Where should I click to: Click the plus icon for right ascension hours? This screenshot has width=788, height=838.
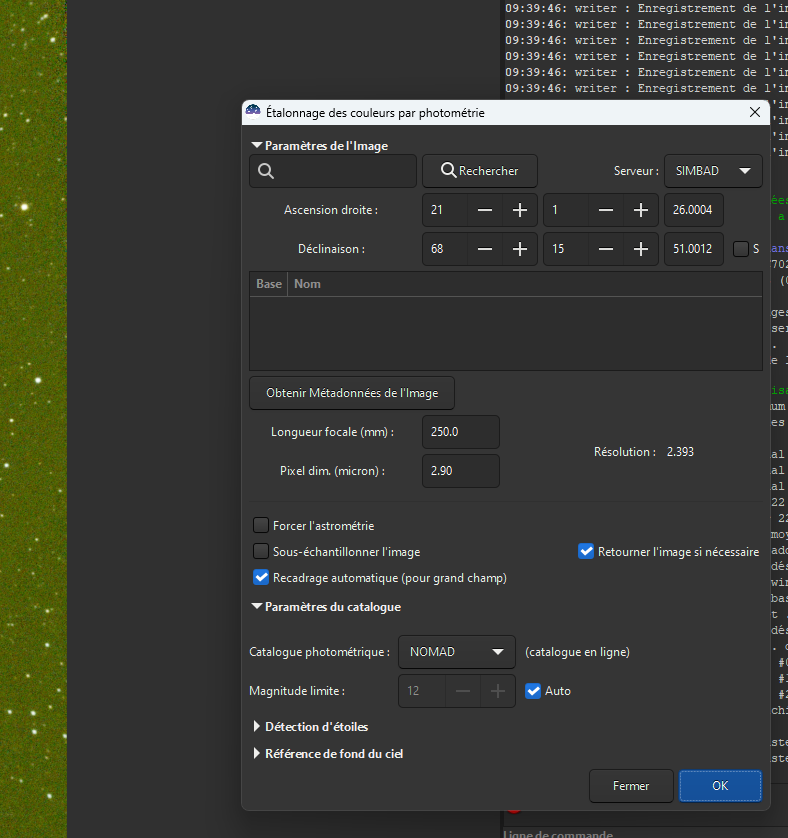point(520,211)
